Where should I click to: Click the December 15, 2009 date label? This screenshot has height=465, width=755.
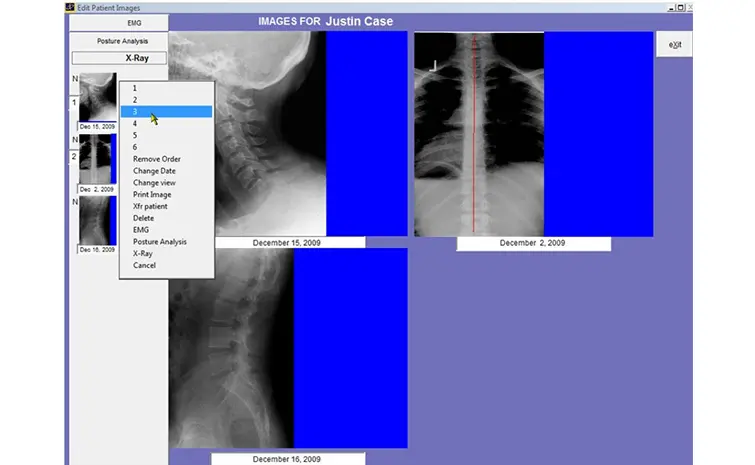[286, 243]
